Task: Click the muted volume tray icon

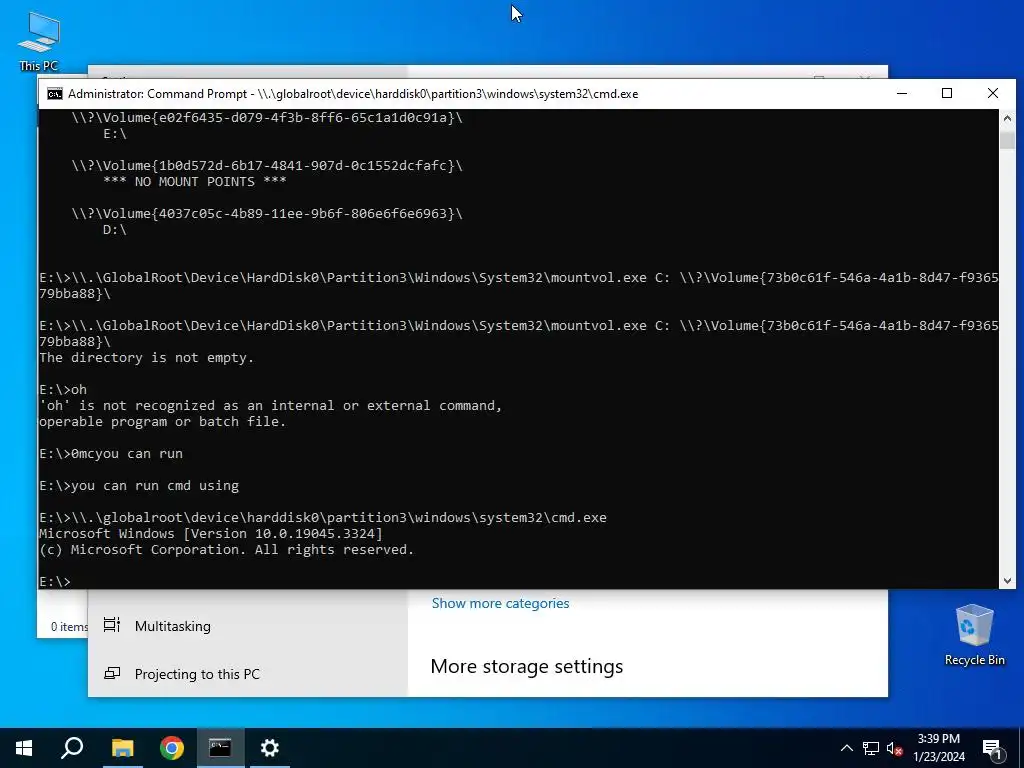Action: pyautogui.click(x=895, y=748)
